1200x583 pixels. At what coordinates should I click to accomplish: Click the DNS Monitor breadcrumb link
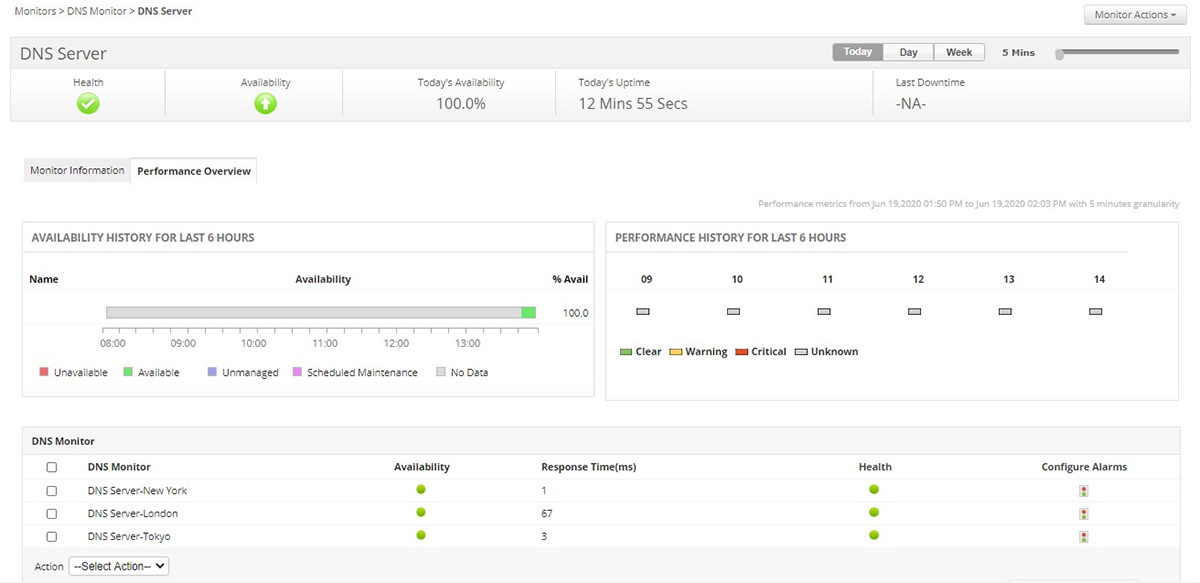(x=96, y=11)
